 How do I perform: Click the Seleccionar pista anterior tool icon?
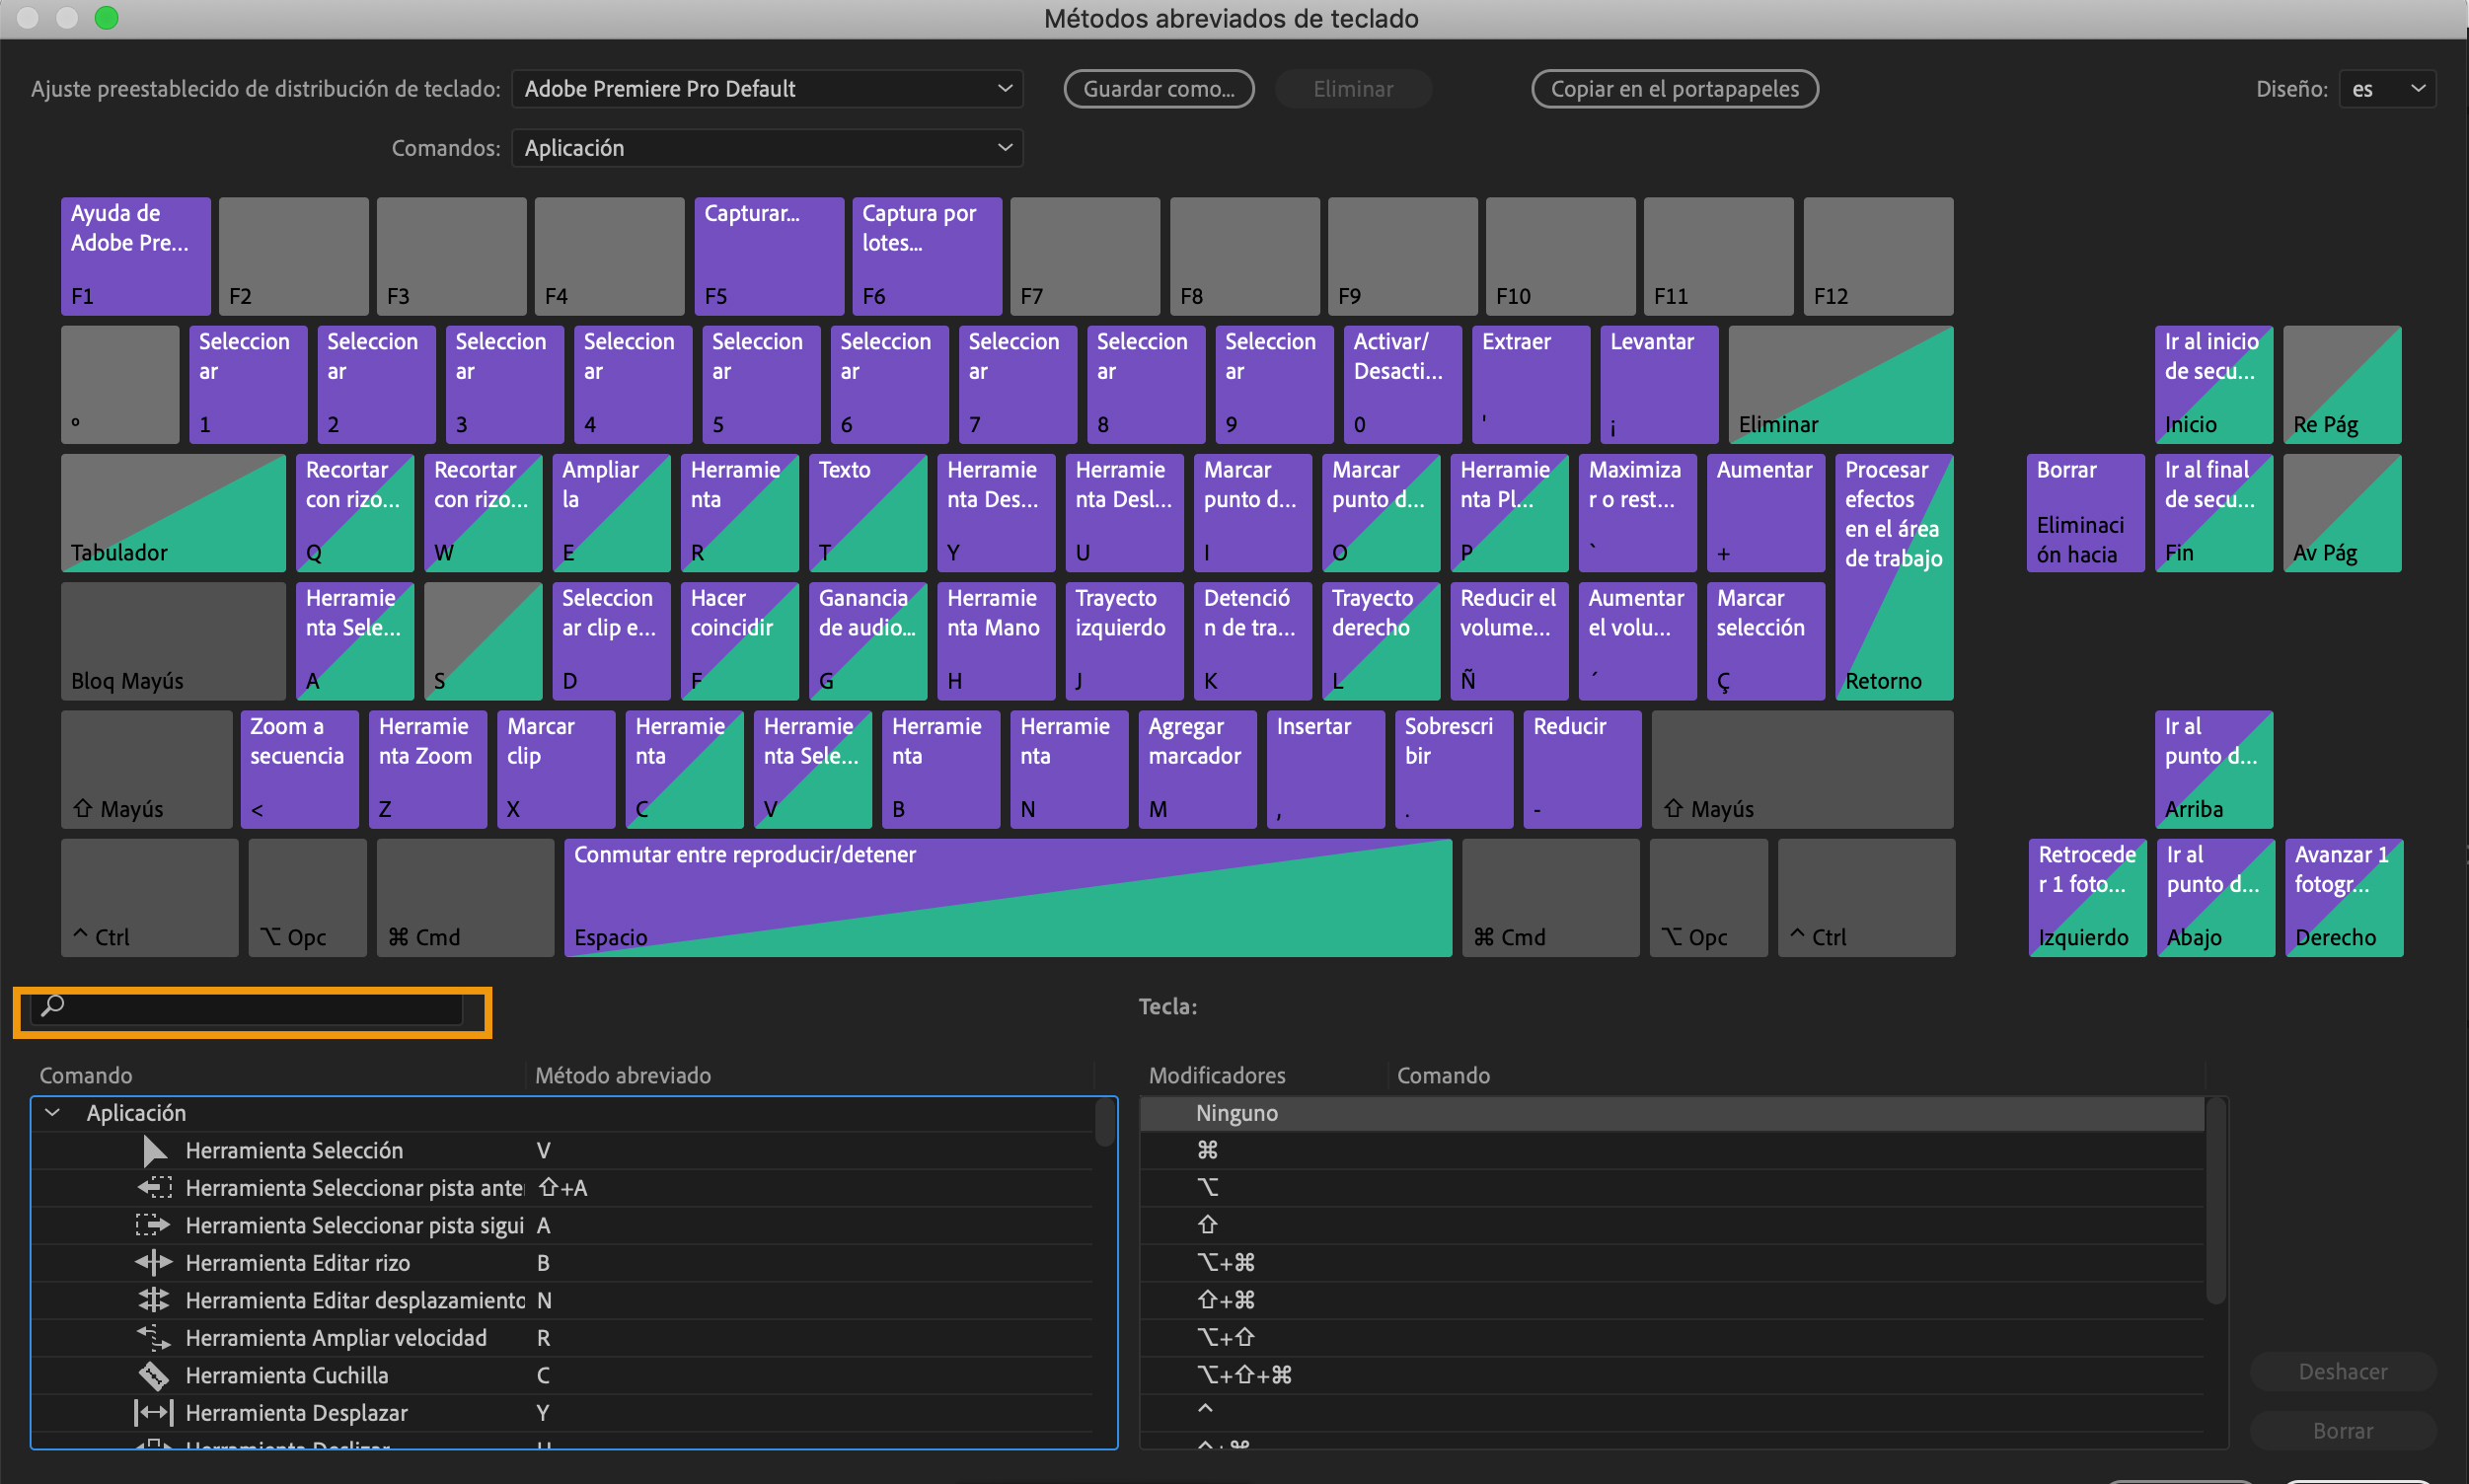154,1188
